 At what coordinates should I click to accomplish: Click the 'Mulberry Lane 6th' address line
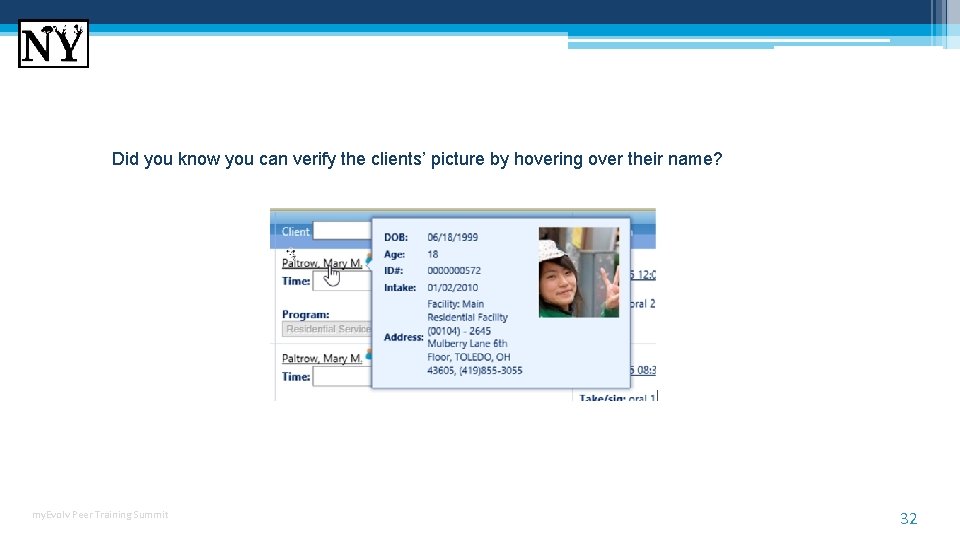(x=467, y=343)
